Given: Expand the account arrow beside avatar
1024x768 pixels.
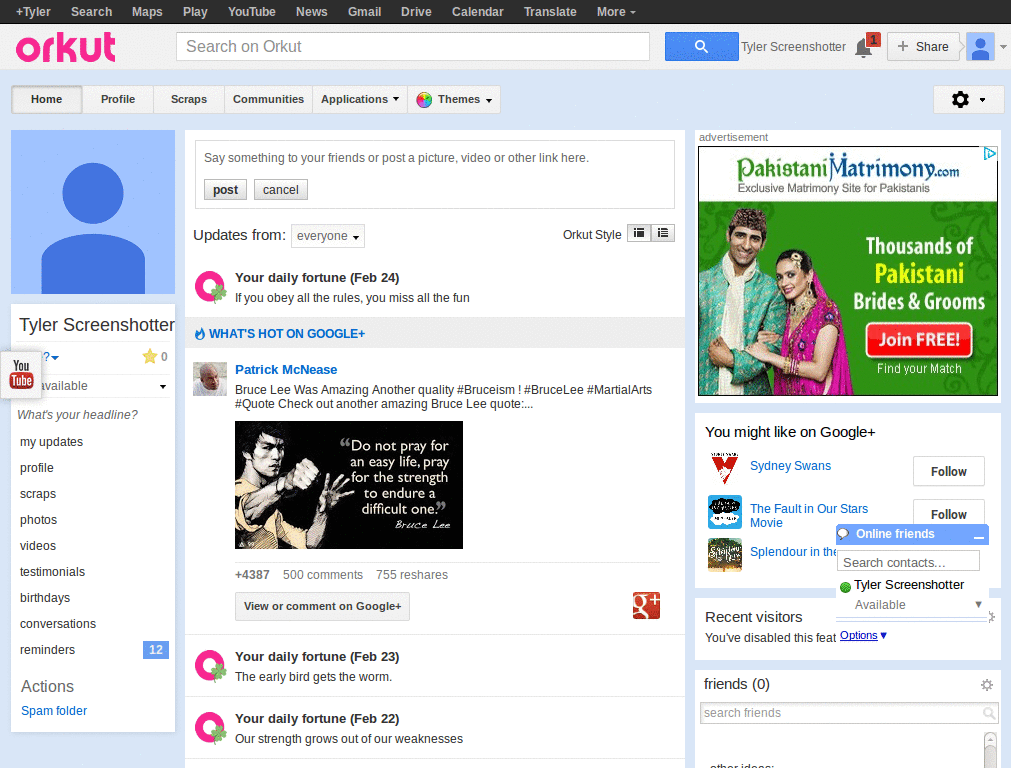Looking at the screenshot, I should pyautogui.click(x=1003, y=47).
